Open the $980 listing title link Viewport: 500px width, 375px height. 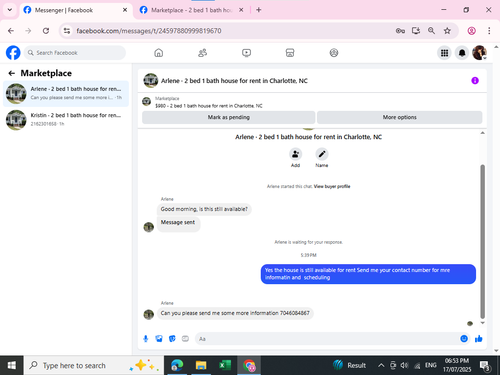coord(209,106)
